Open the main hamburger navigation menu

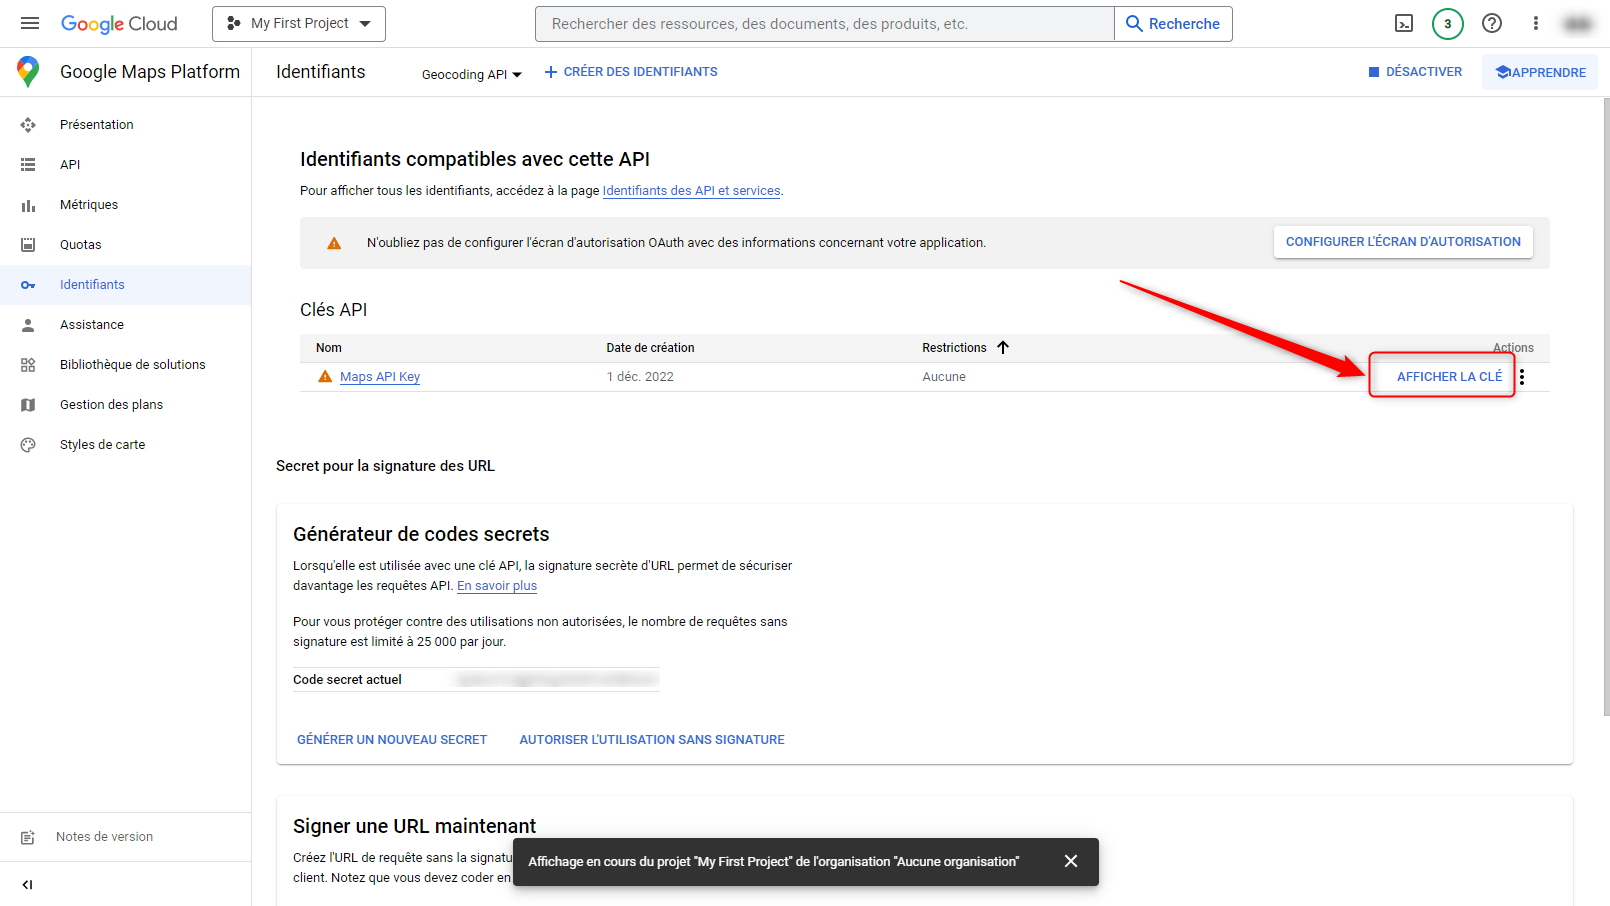[x=30, y=23]
